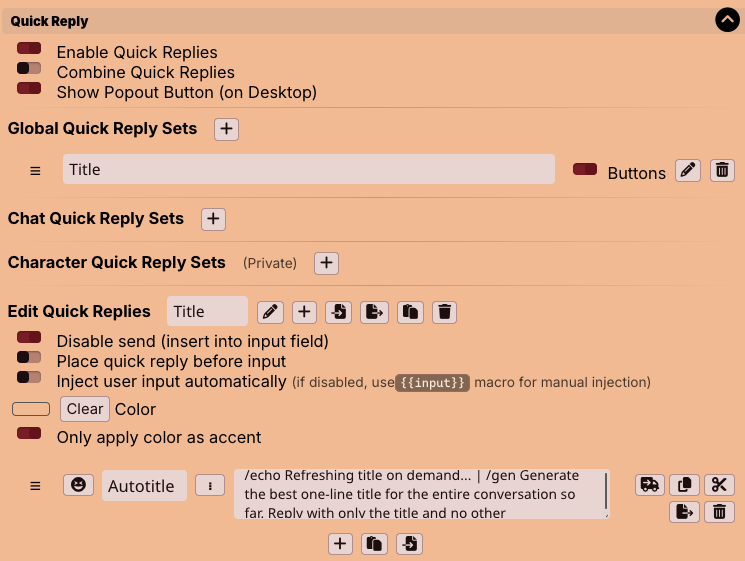
Task: Add a Chat Quick Reply Set
Action: pyautogui.click(x=213, y=219)
